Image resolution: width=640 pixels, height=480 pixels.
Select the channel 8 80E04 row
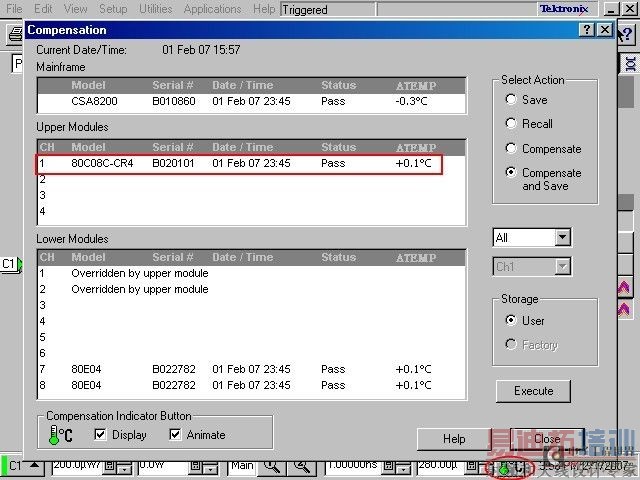coord(251,385)
